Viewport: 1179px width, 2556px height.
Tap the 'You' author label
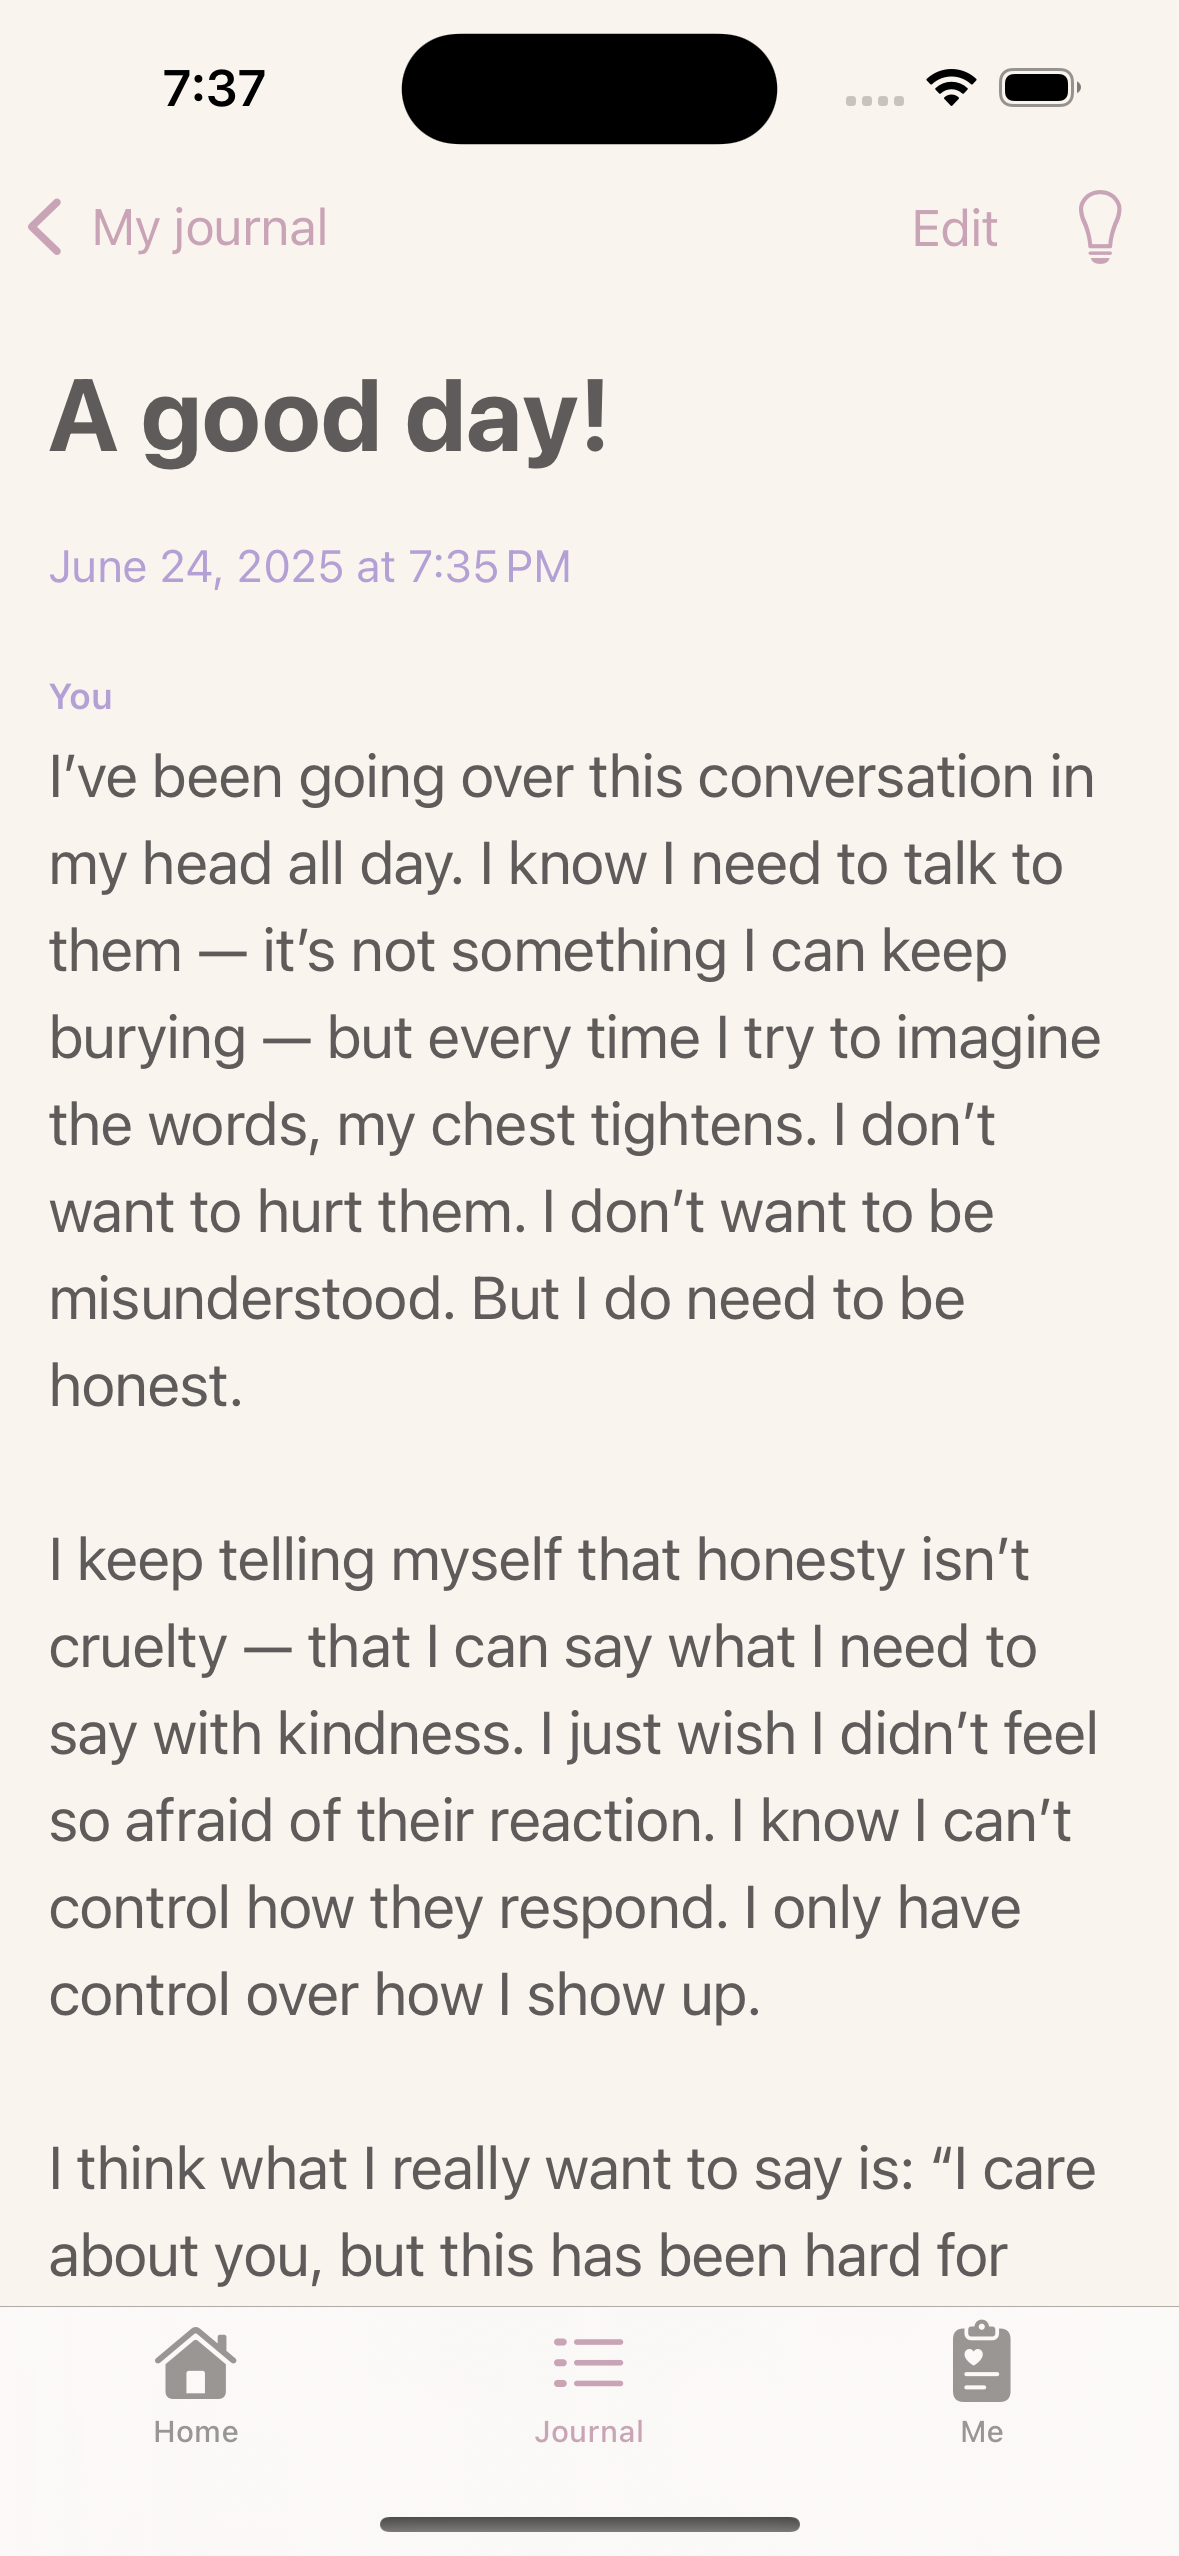coord(81,697)
